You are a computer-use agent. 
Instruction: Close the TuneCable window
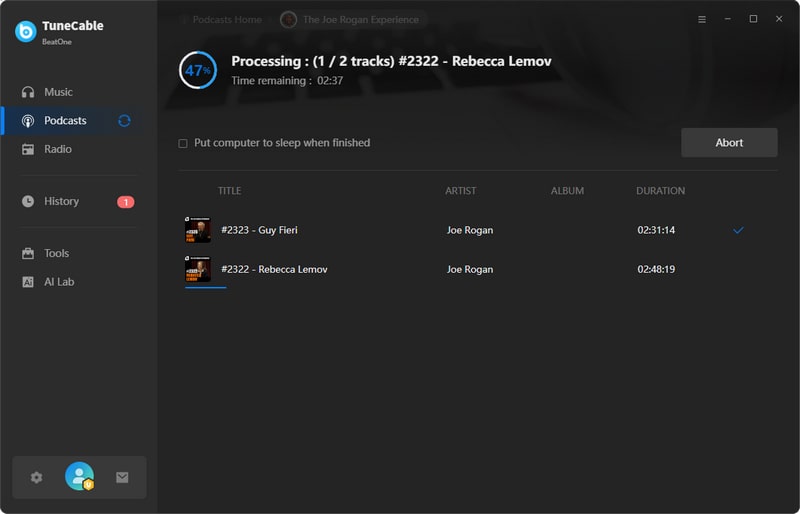click(779, 19)
